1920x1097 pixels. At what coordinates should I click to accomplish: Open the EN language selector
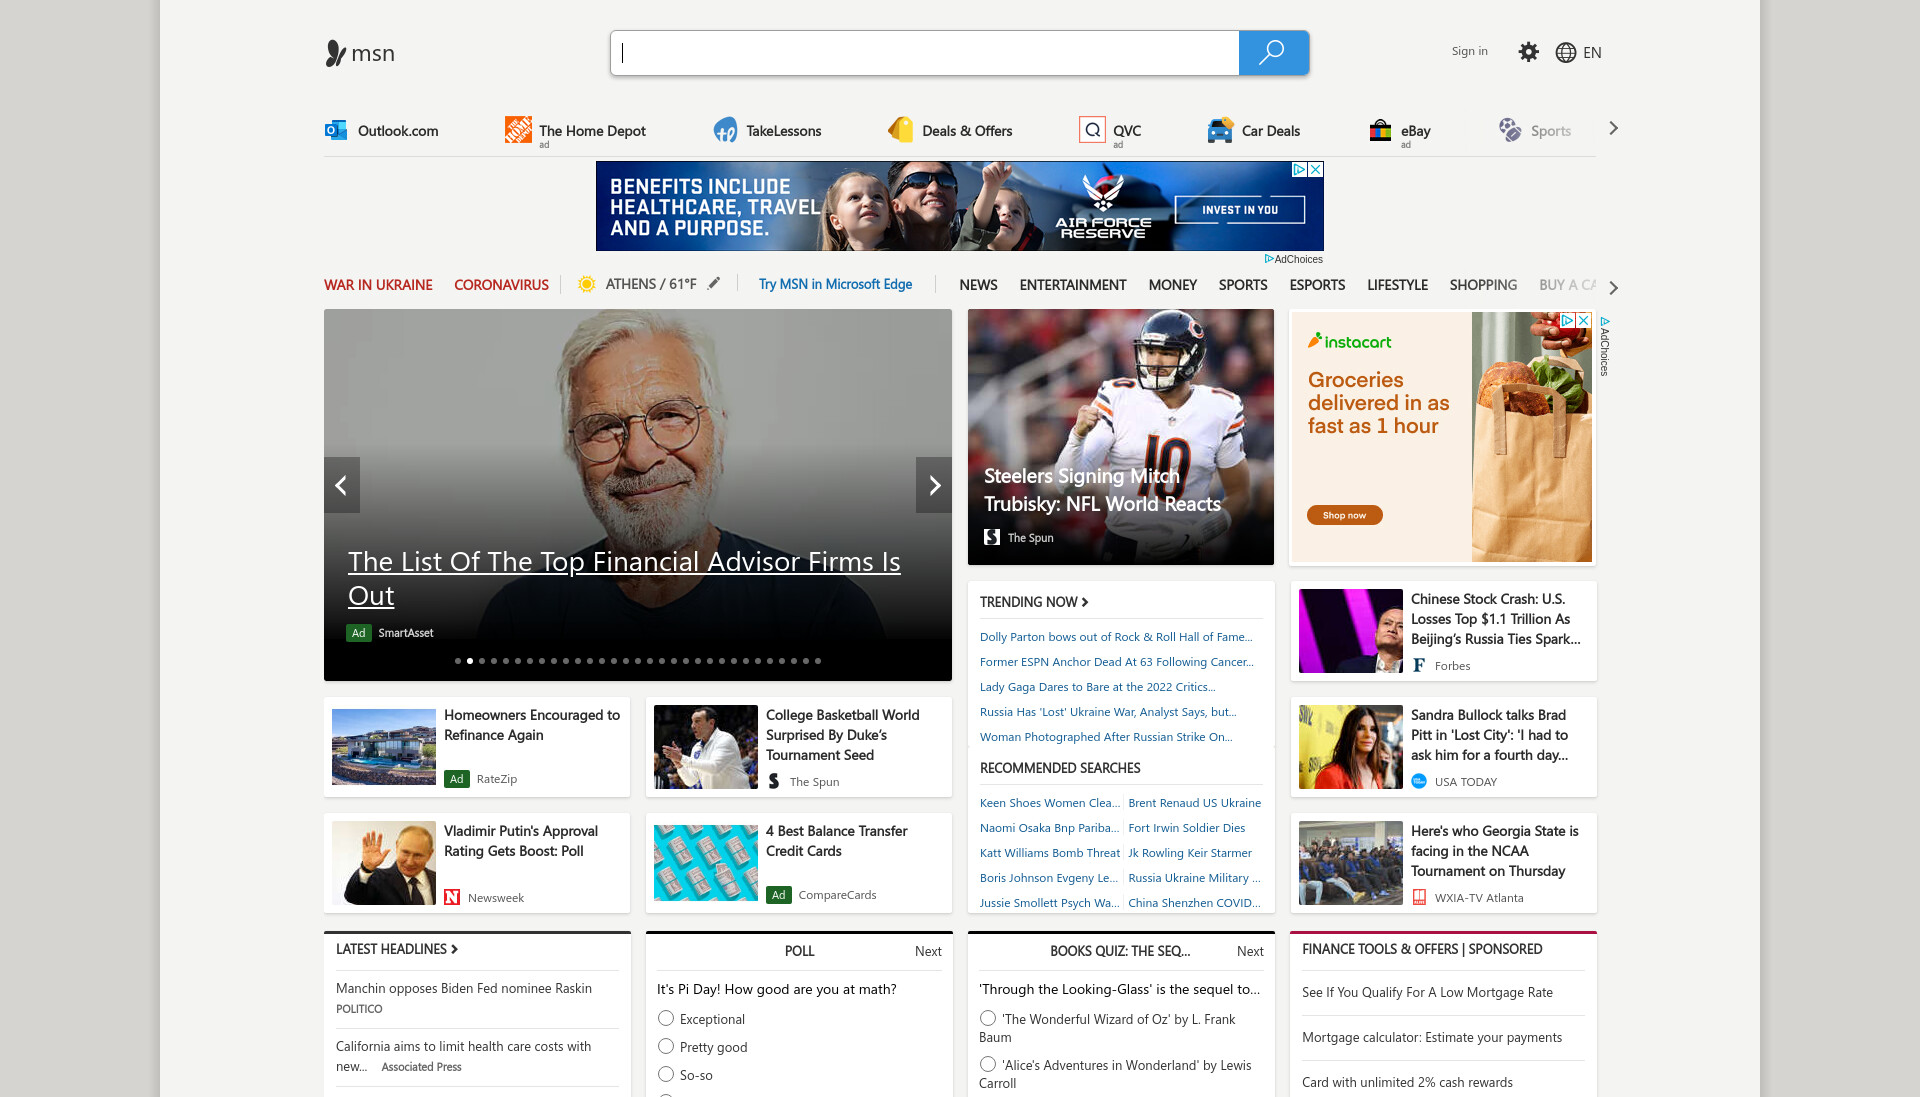point(1592,53)
